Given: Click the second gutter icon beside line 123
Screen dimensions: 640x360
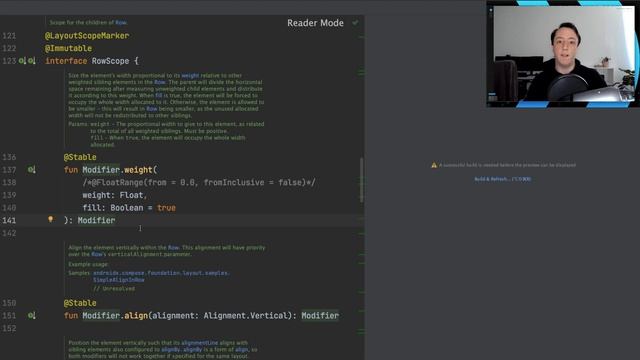Looking at the screenshot, I should [31, 61].
